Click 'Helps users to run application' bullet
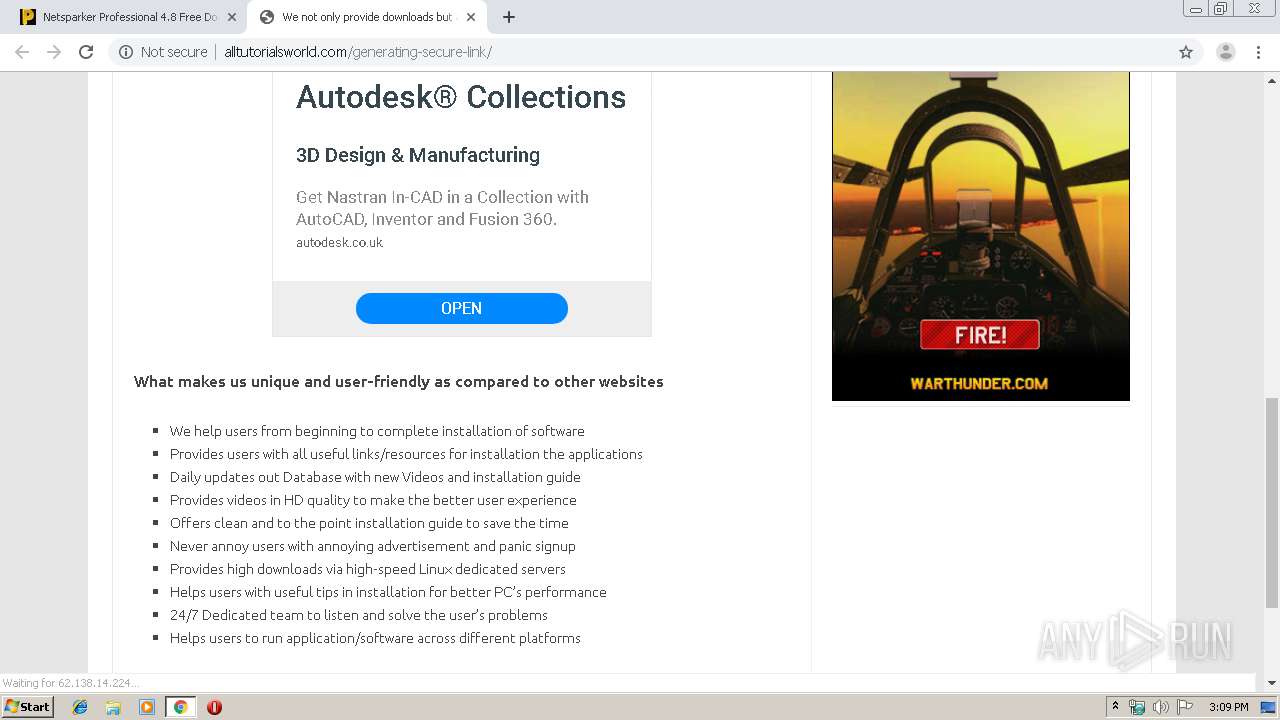 (x=375, y=638)
